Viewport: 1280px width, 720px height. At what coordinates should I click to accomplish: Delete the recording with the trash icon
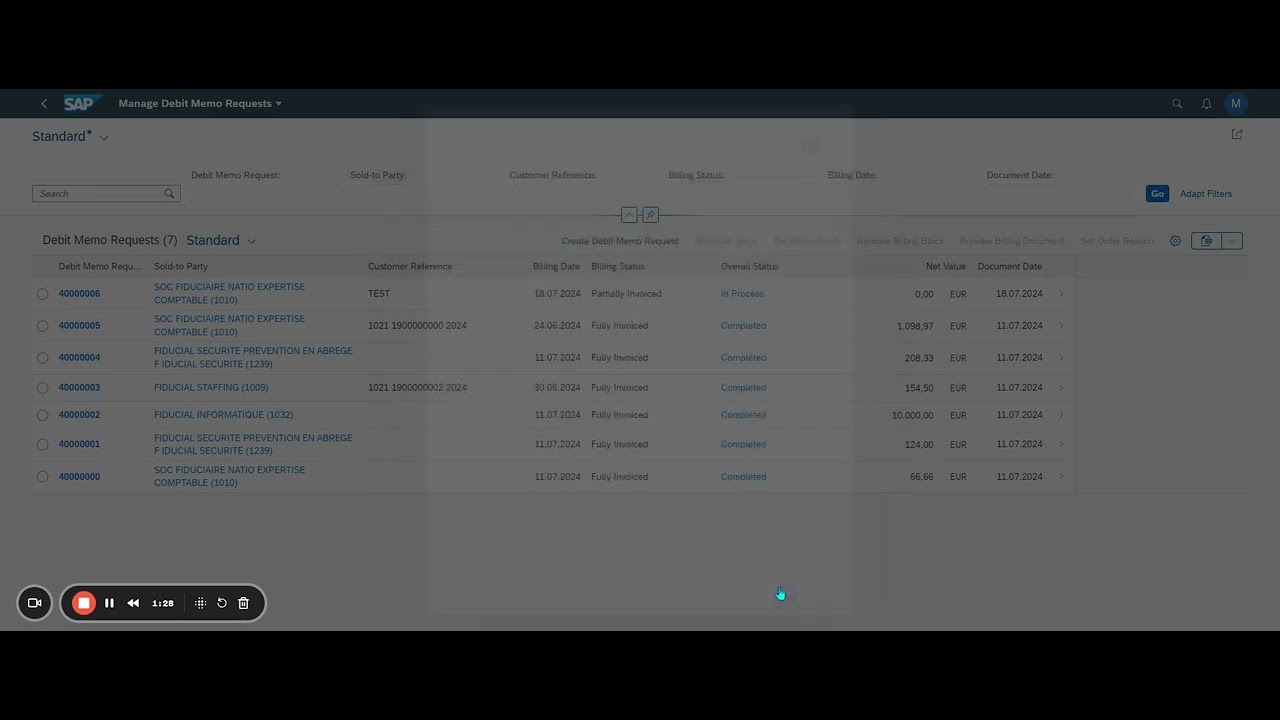[243, 603]
